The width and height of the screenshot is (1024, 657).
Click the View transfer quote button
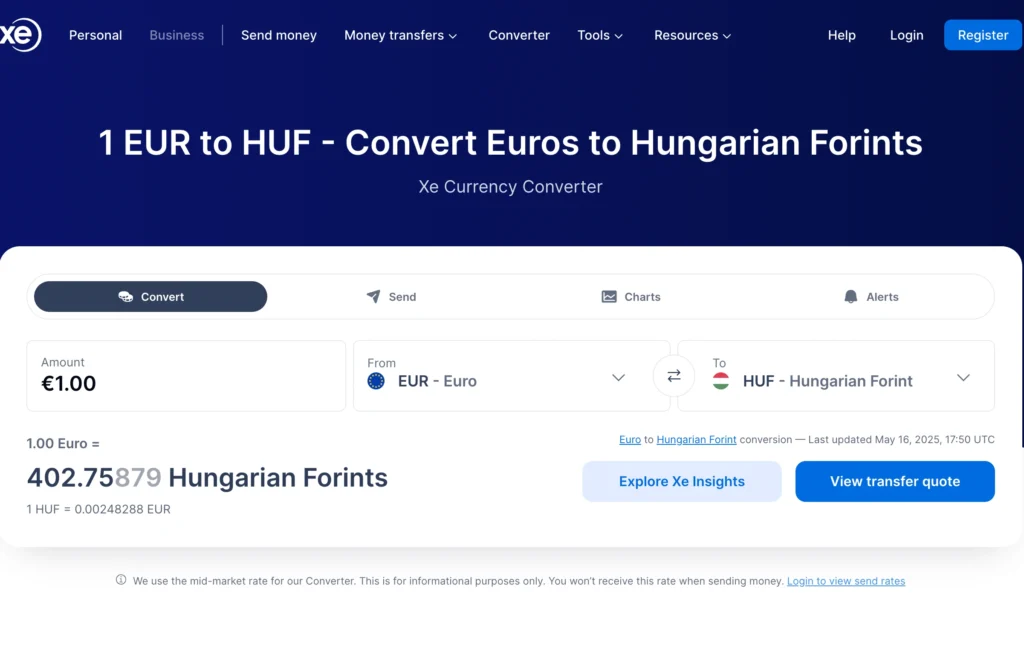(895, 481)
